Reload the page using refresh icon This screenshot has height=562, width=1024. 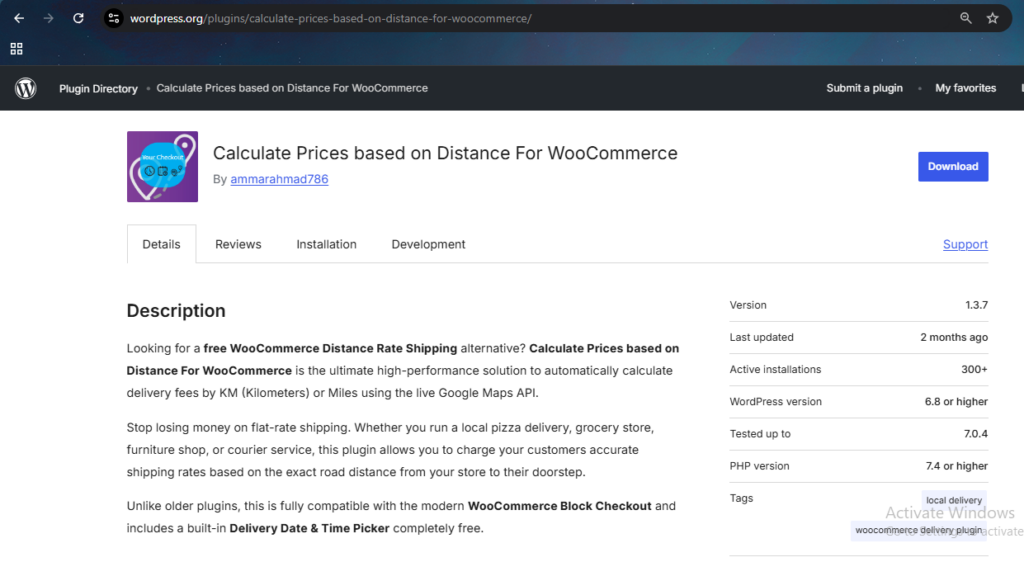pyautogui.click(x=78, y=18)
